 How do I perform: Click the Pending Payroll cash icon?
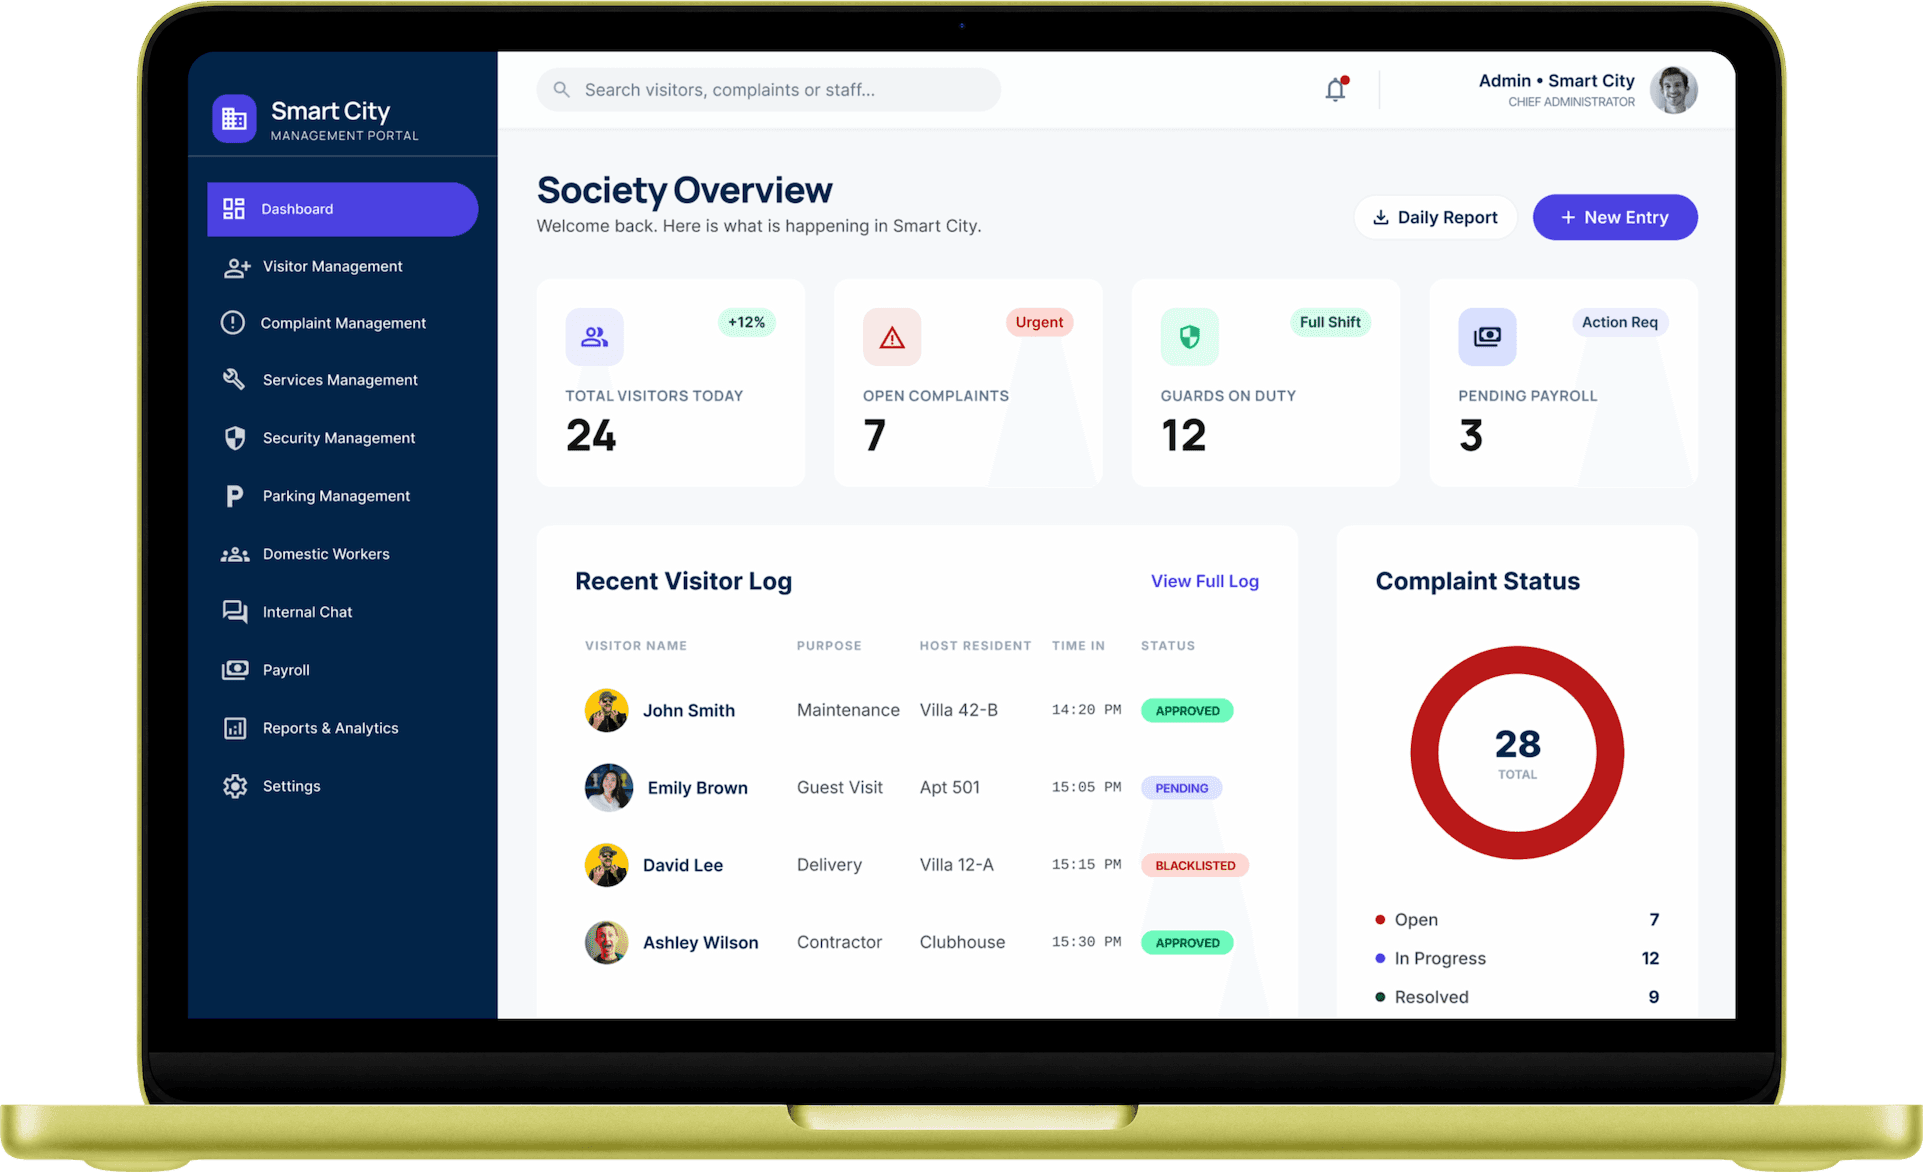coord(1486,337)
